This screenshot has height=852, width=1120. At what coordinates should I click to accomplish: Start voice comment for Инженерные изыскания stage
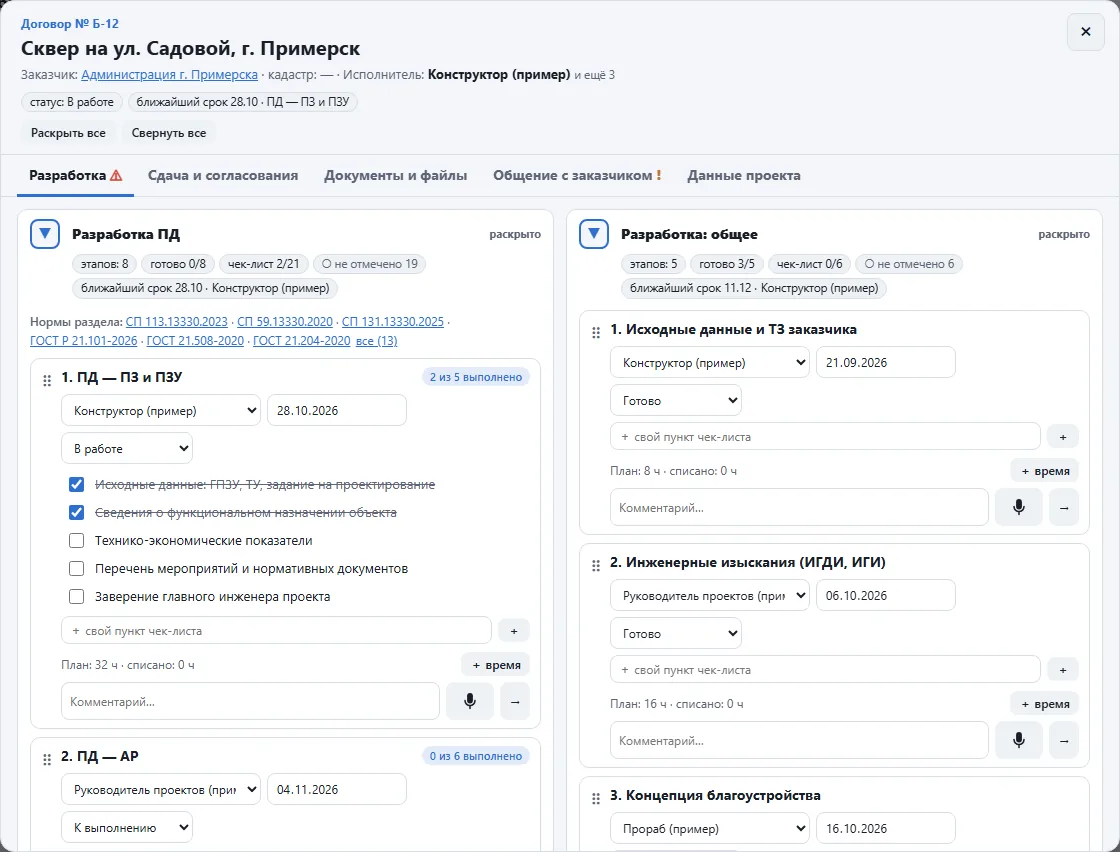point(1019,740)
